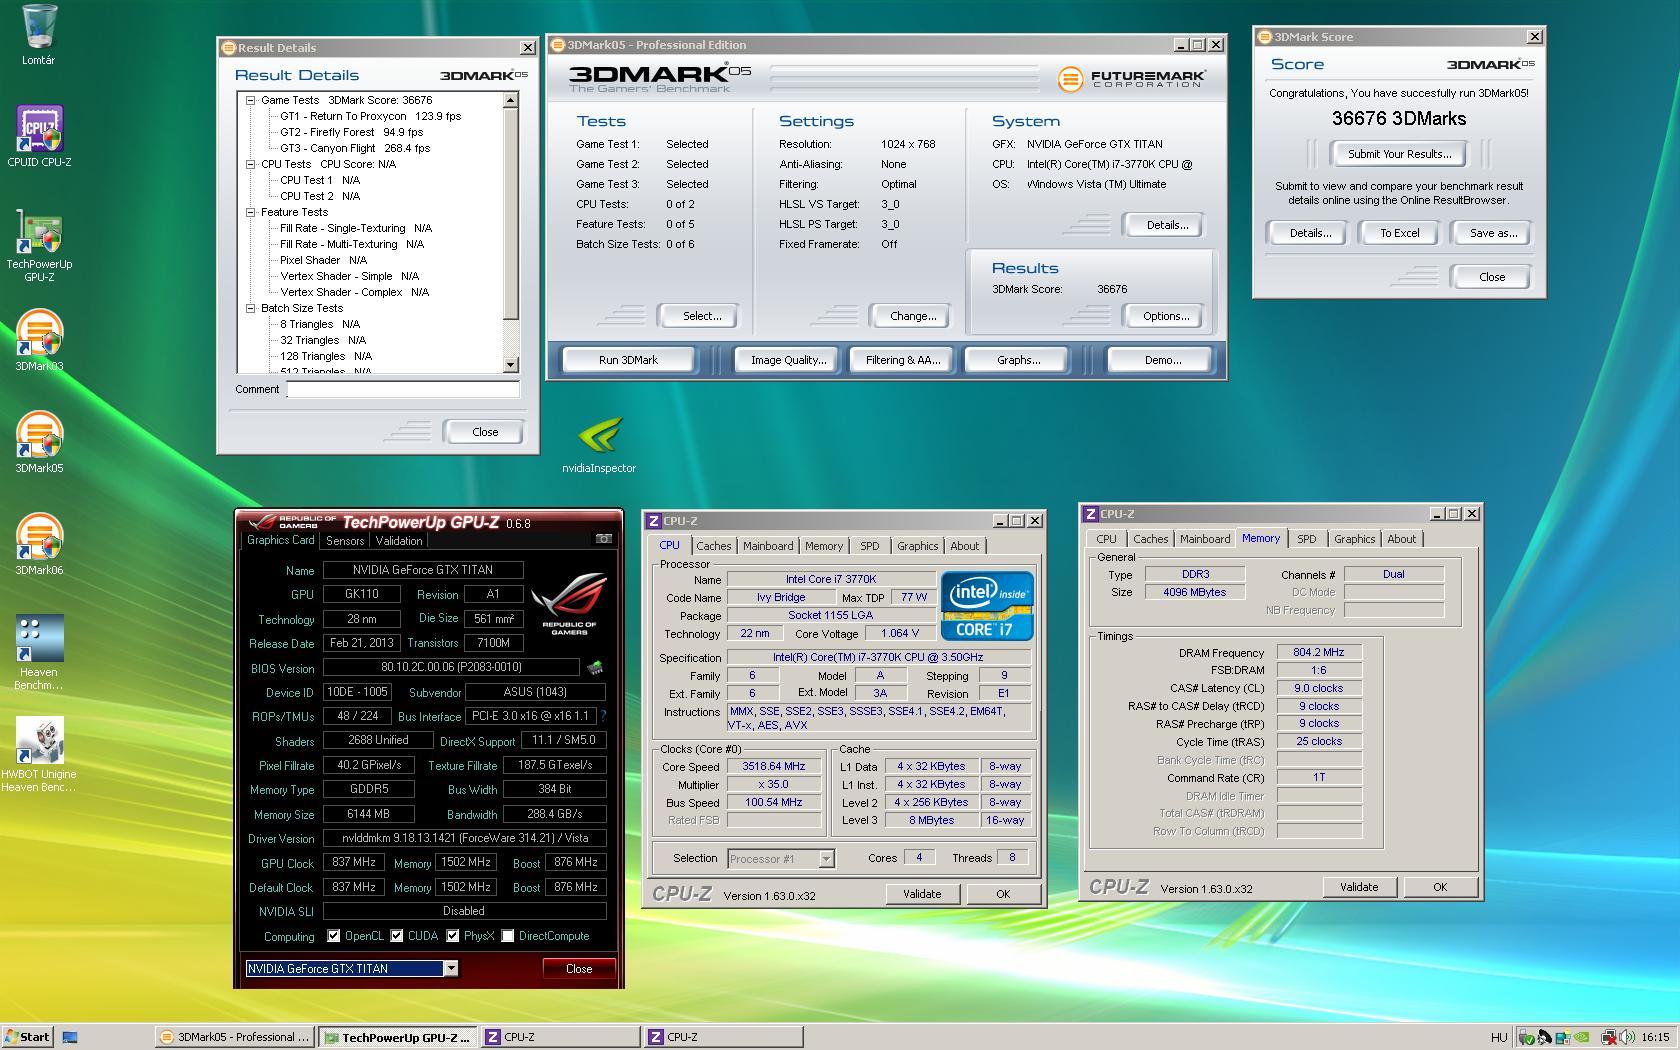The height and width of the screenshot is (1050, 1680).
Task: Click the Bus Interface question mark icon
Action: click(603, 716)
